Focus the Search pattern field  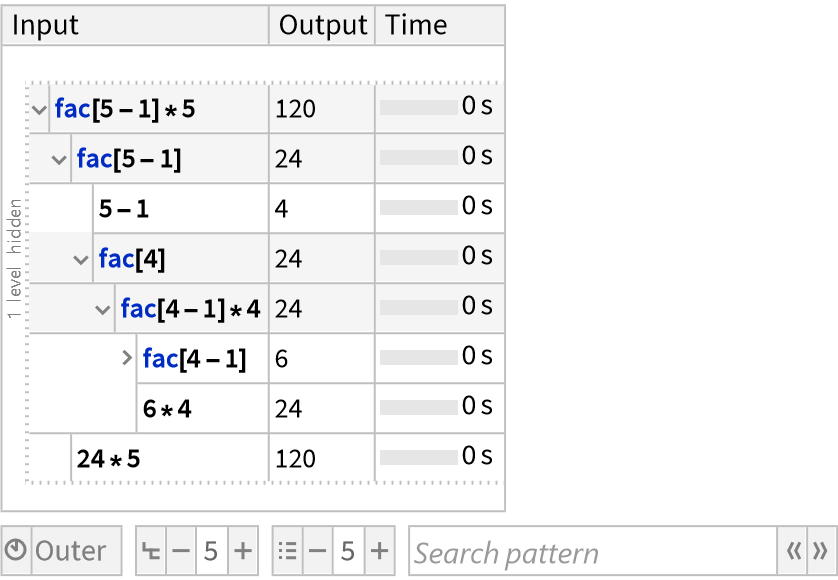[x=592, y=552]
